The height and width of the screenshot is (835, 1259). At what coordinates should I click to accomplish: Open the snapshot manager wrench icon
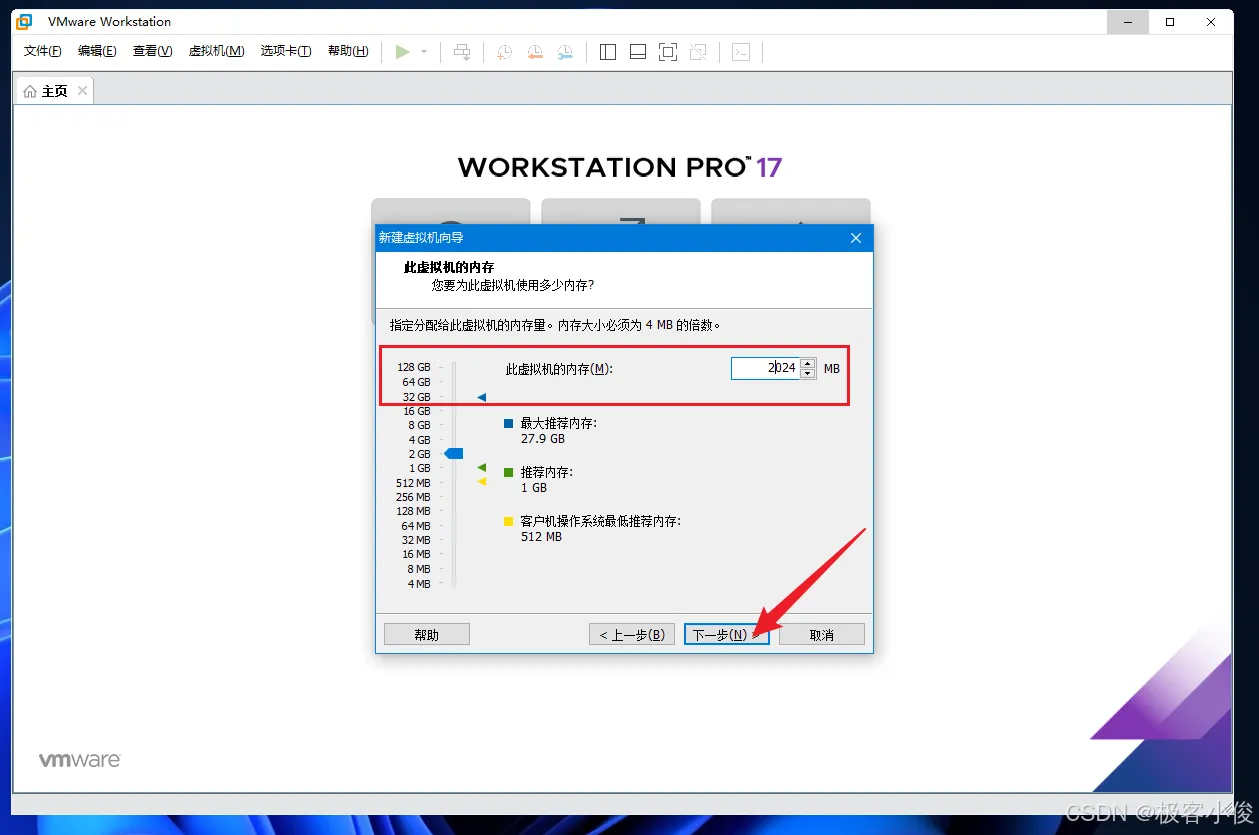(566, 52)
